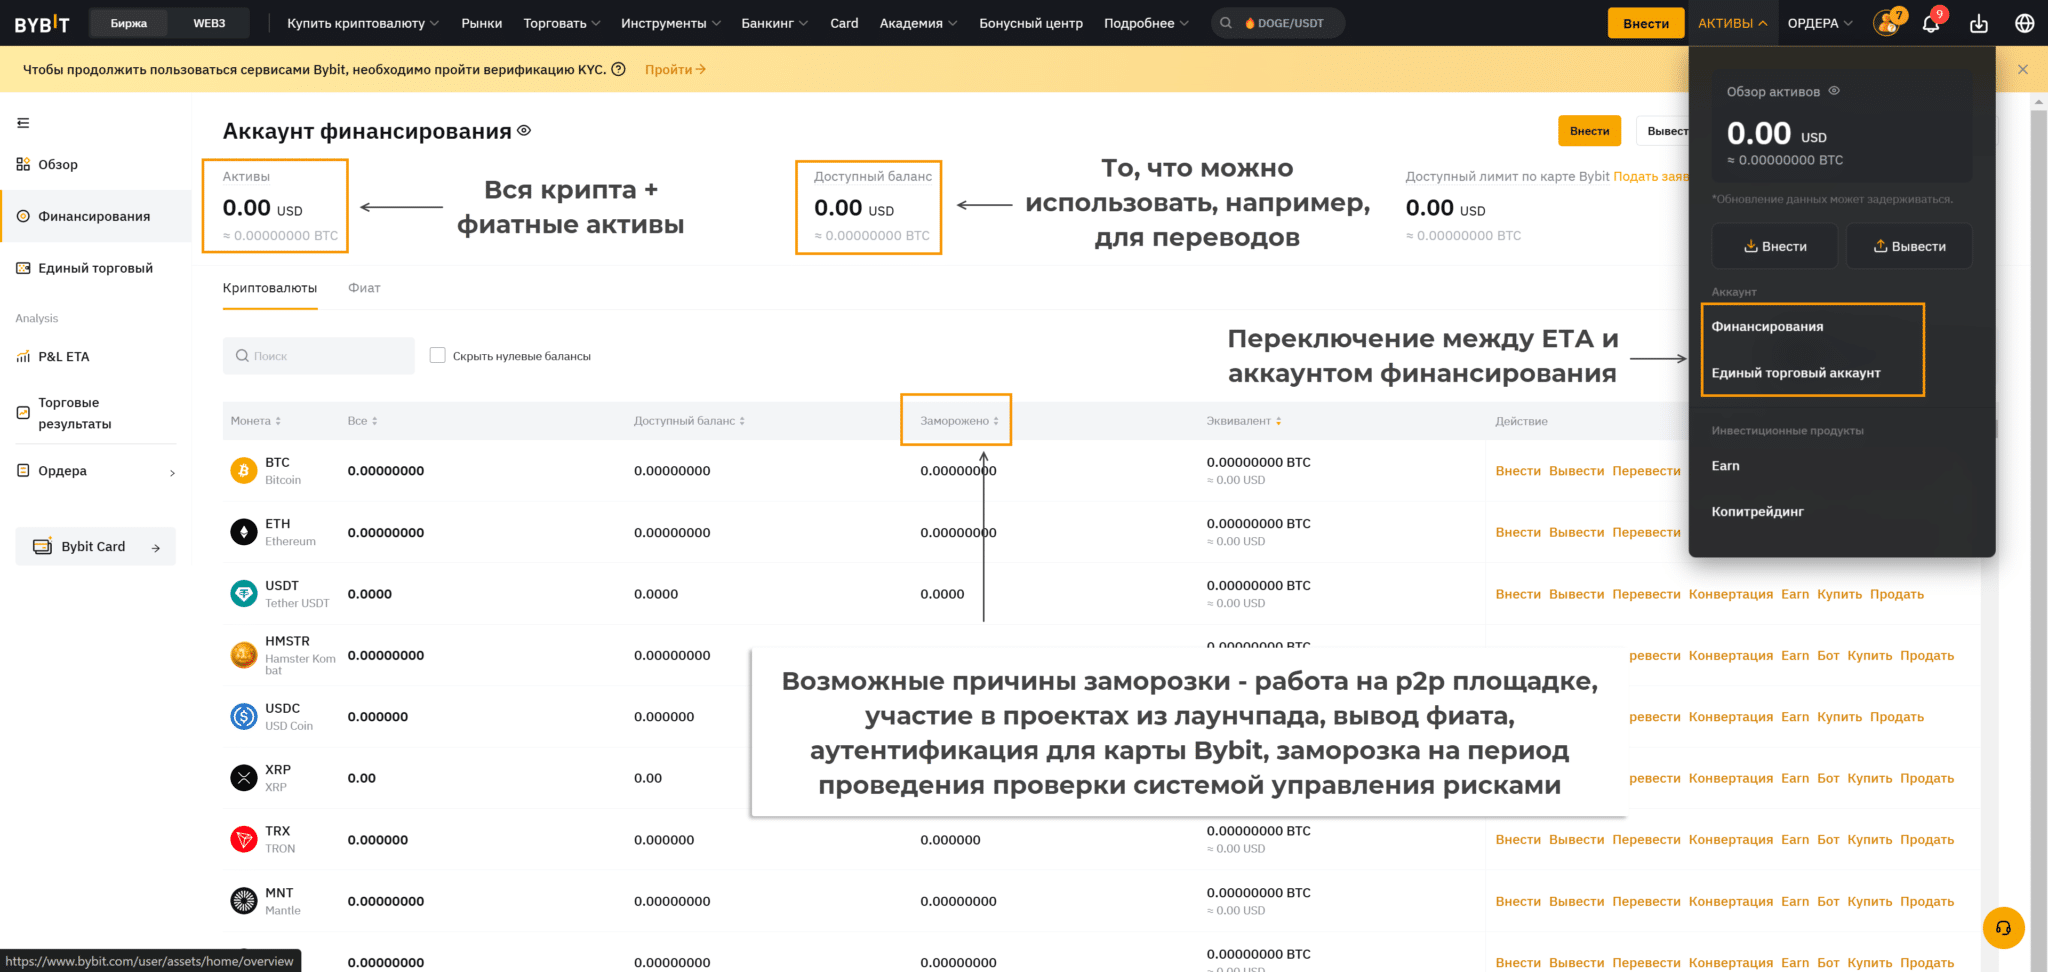Click the notification bell icon
Image resolution: width=2048 pixels, height=972 pixels.
(1930, 23)
